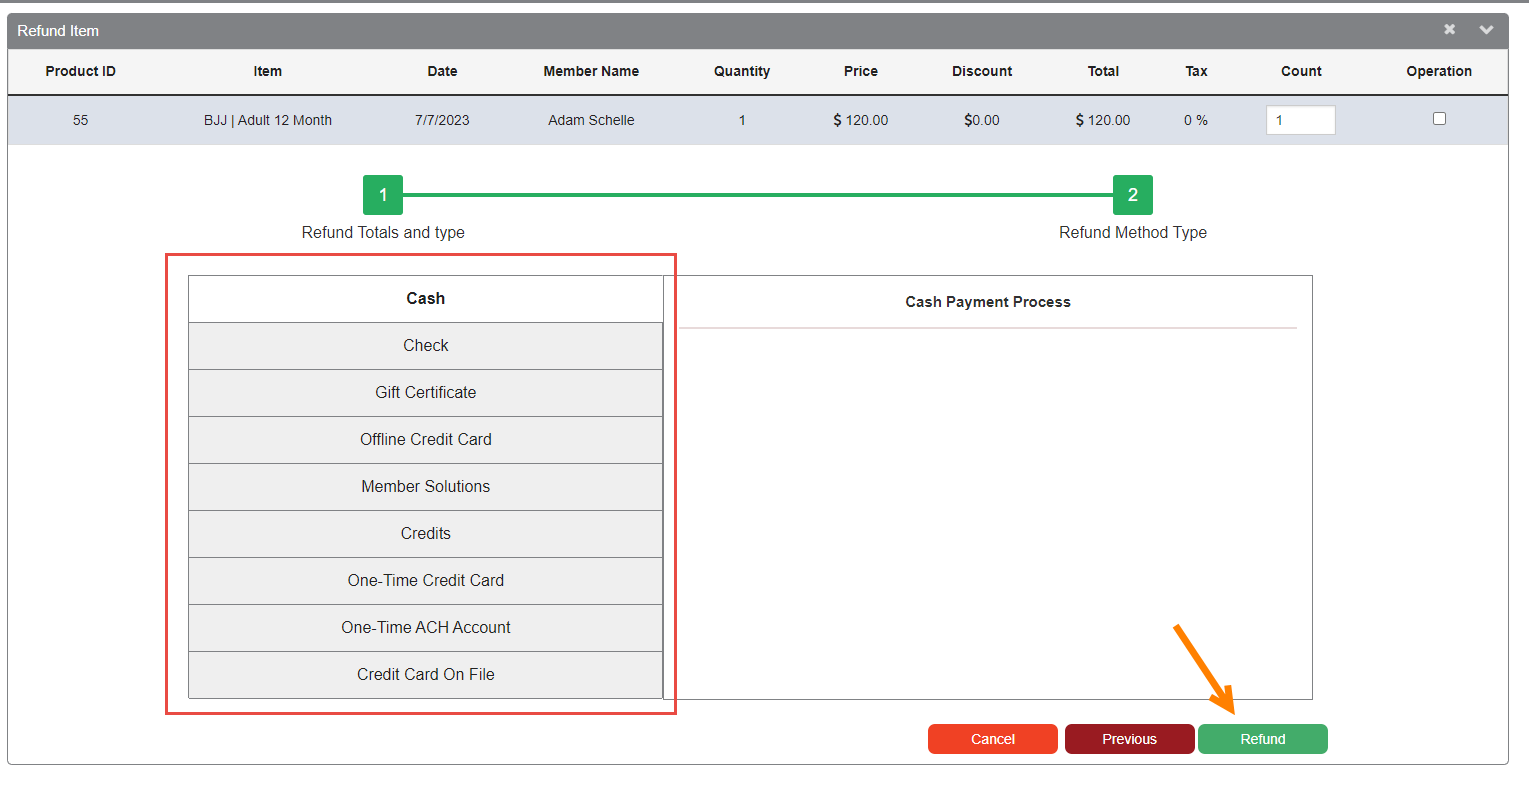Tick the Operation checkbox for product 55
Screen dimensions: 1529x787
click(x=1439, y=119)
